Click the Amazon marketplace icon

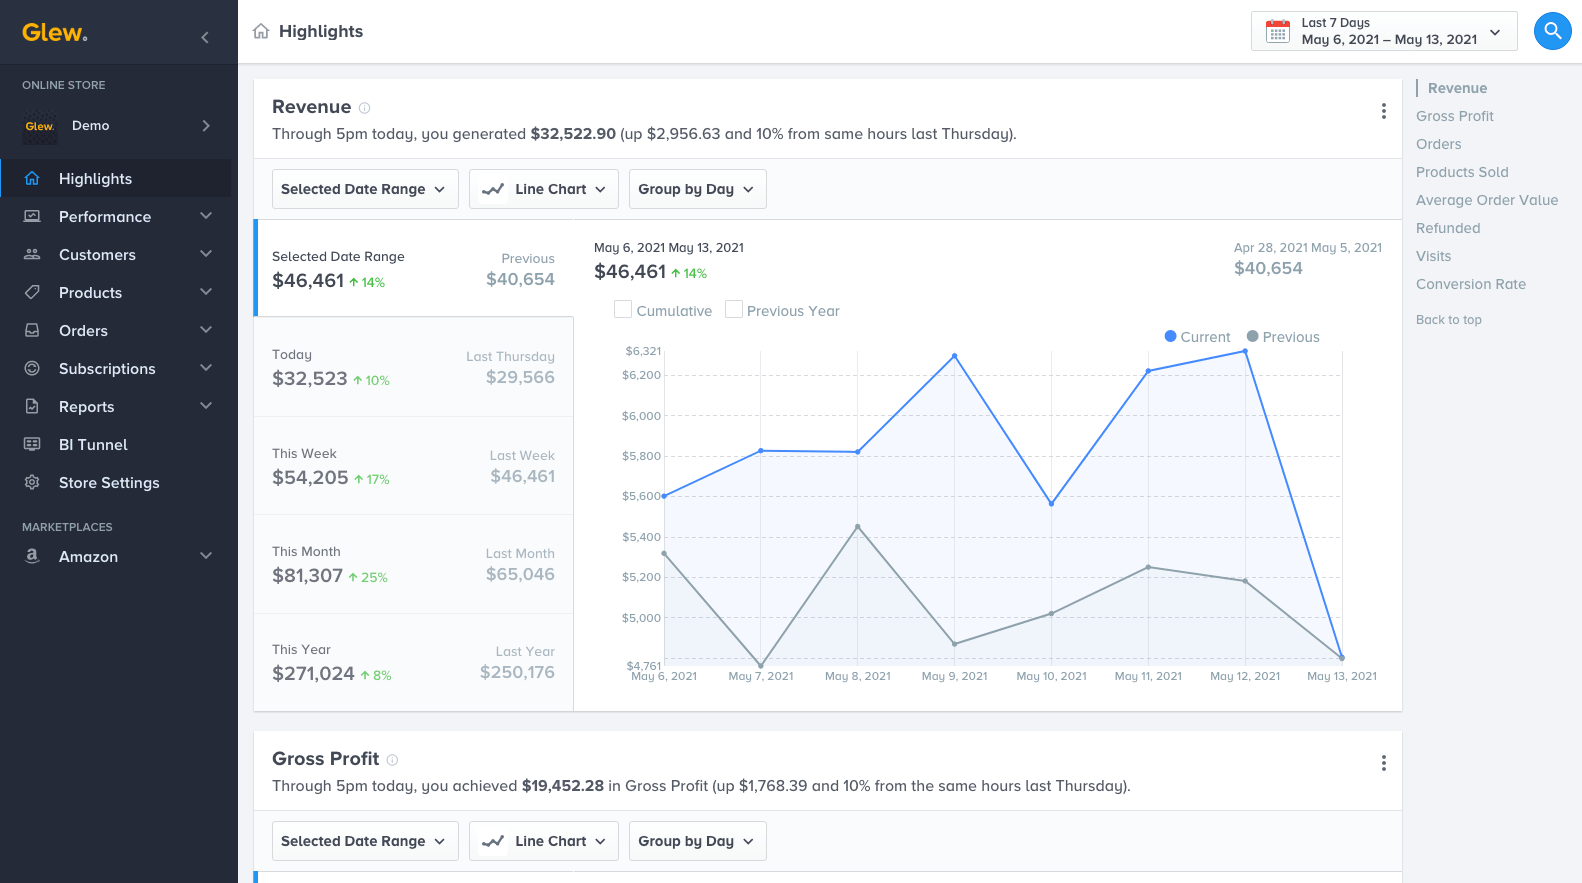(x=32, y=556)
